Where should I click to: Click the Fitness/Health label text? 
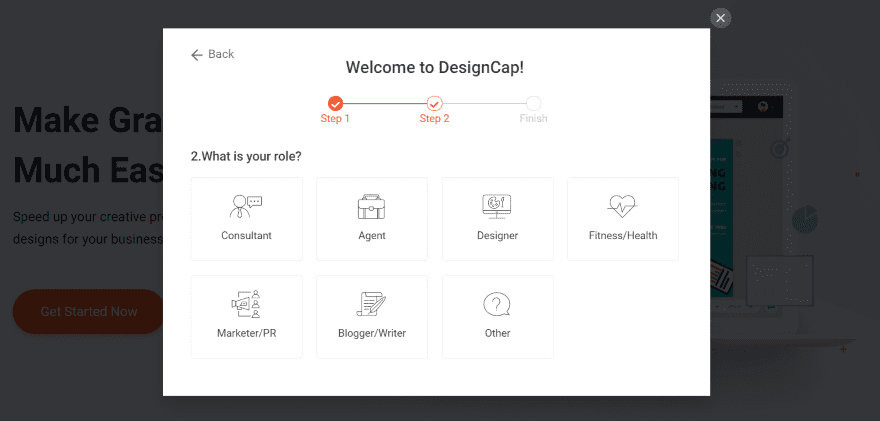623,236
